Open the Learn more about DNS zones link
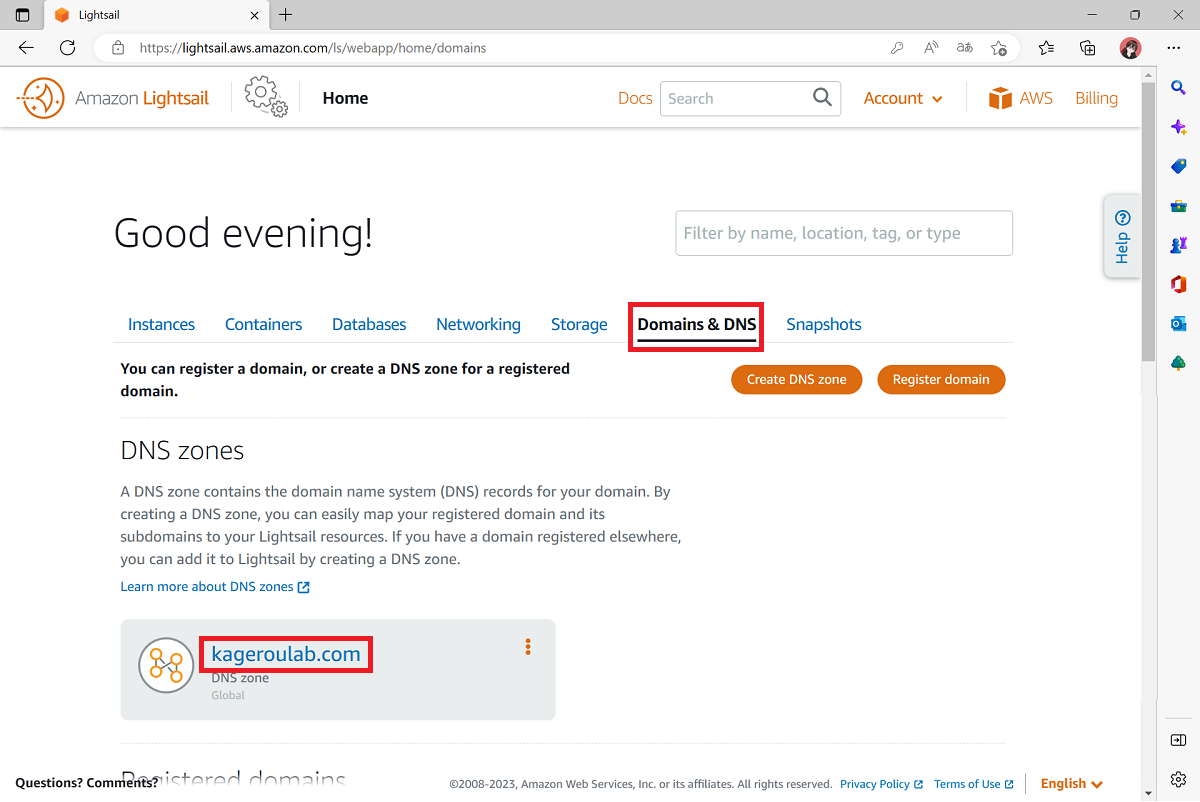 pos(207,586)
